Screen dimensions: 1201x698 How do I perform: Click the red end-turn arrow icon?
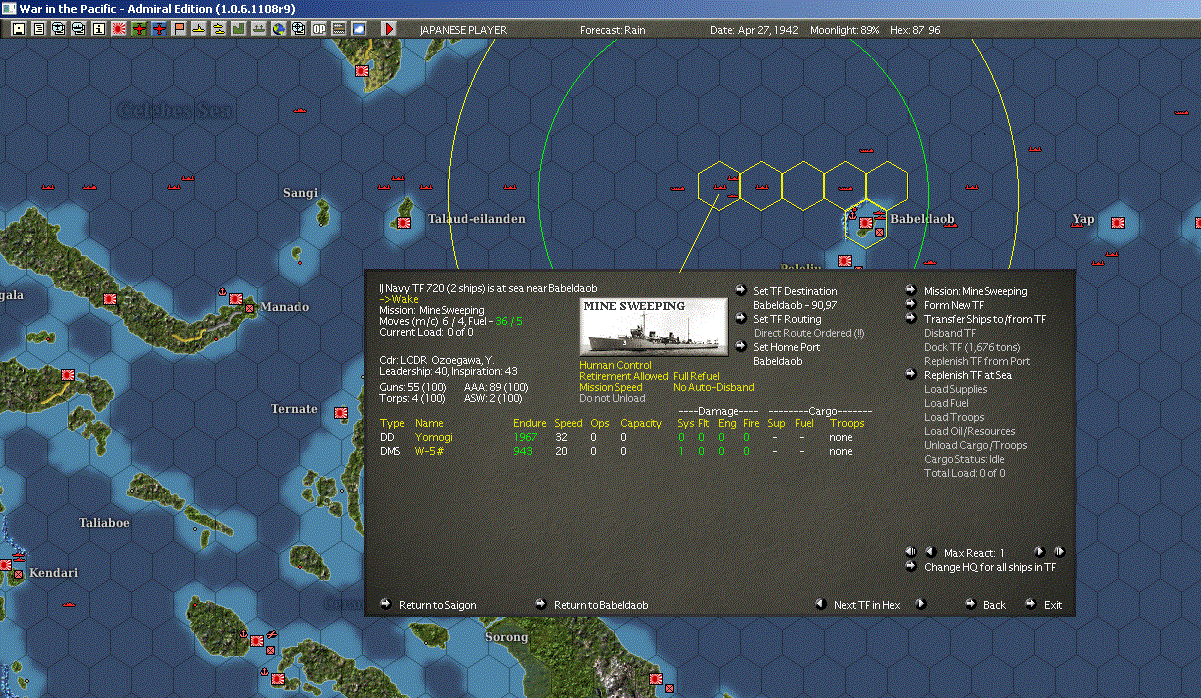coord(389,29)
